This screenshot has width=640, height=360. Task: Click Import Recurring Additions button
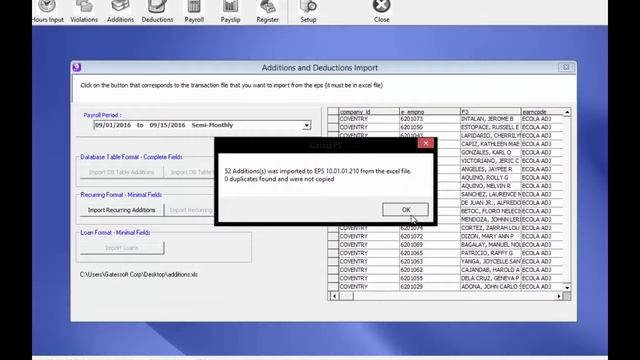point(122,210)
